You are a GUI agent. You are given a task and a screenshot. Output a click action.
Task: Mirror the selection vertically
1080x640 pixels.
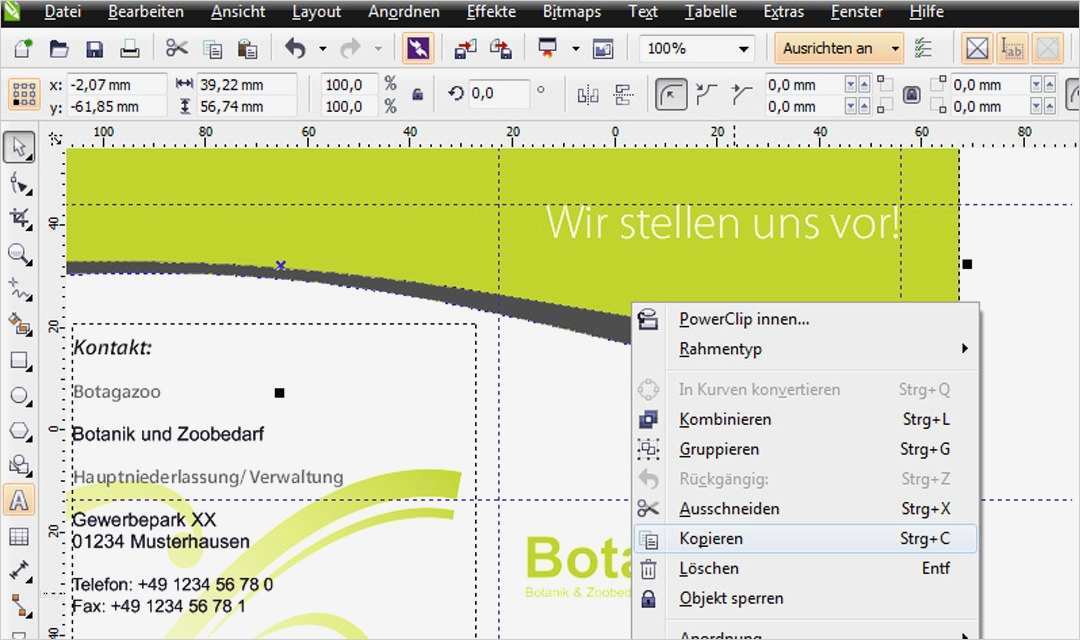tap(624, 92)
